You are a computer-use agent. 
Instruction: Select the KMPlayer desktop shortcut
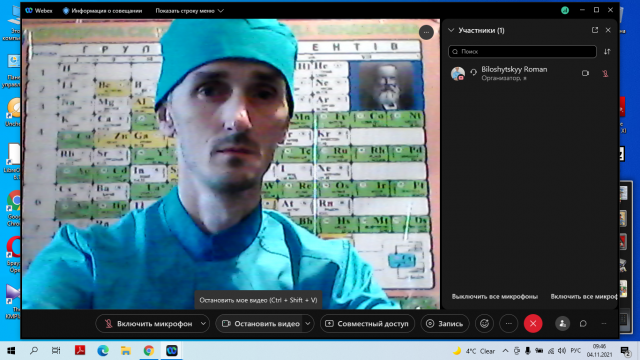[x=13, y=302]
